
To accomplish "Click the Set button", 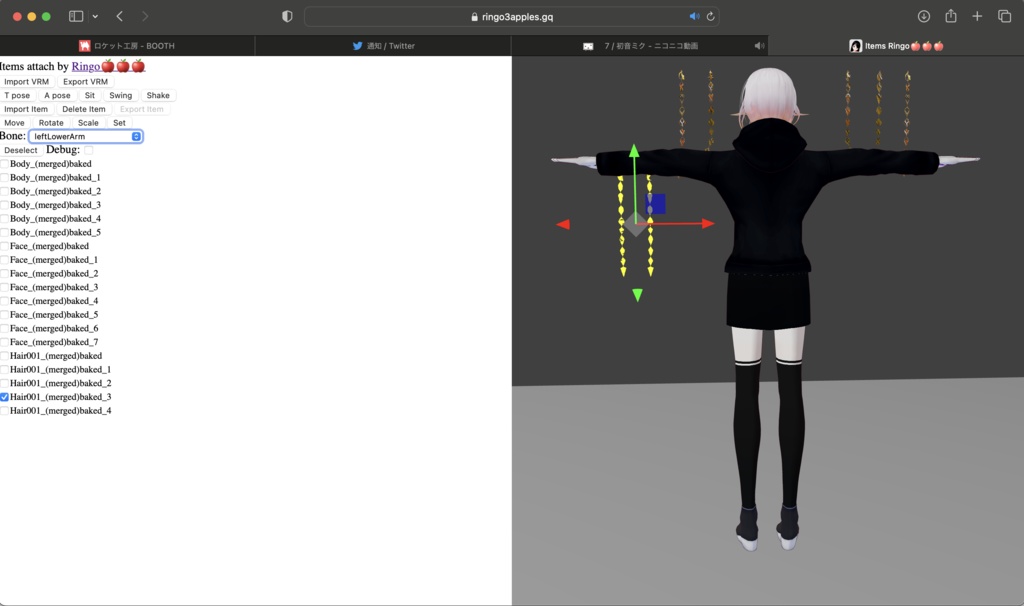I will [x=120, y=123].
